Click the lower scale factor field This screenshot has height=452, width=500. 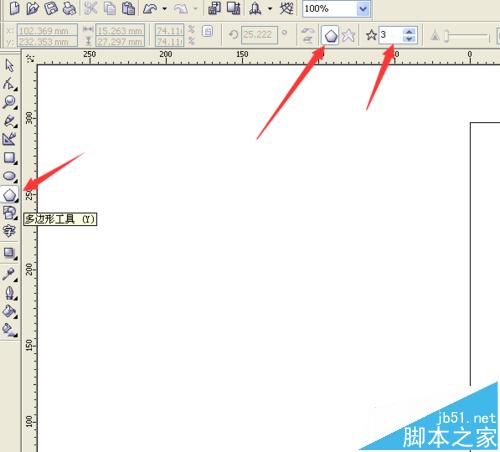[x=170, y=42]
